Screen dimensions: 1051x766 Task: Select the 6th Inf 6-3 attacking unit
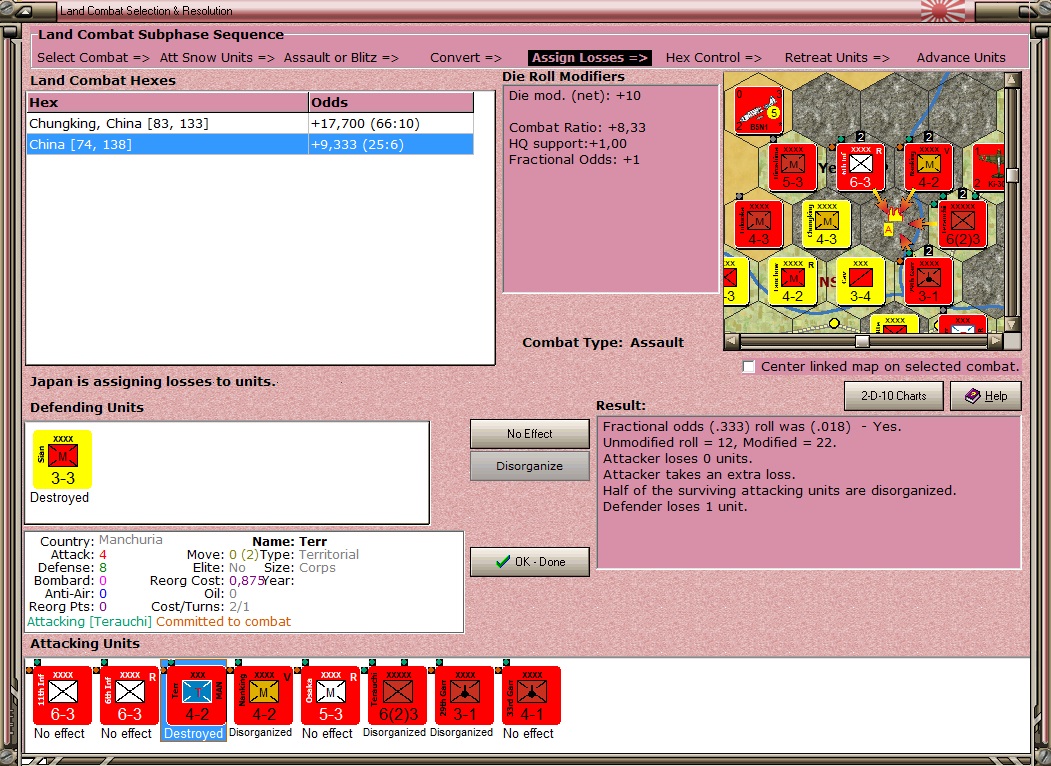[x=129, y=696]
